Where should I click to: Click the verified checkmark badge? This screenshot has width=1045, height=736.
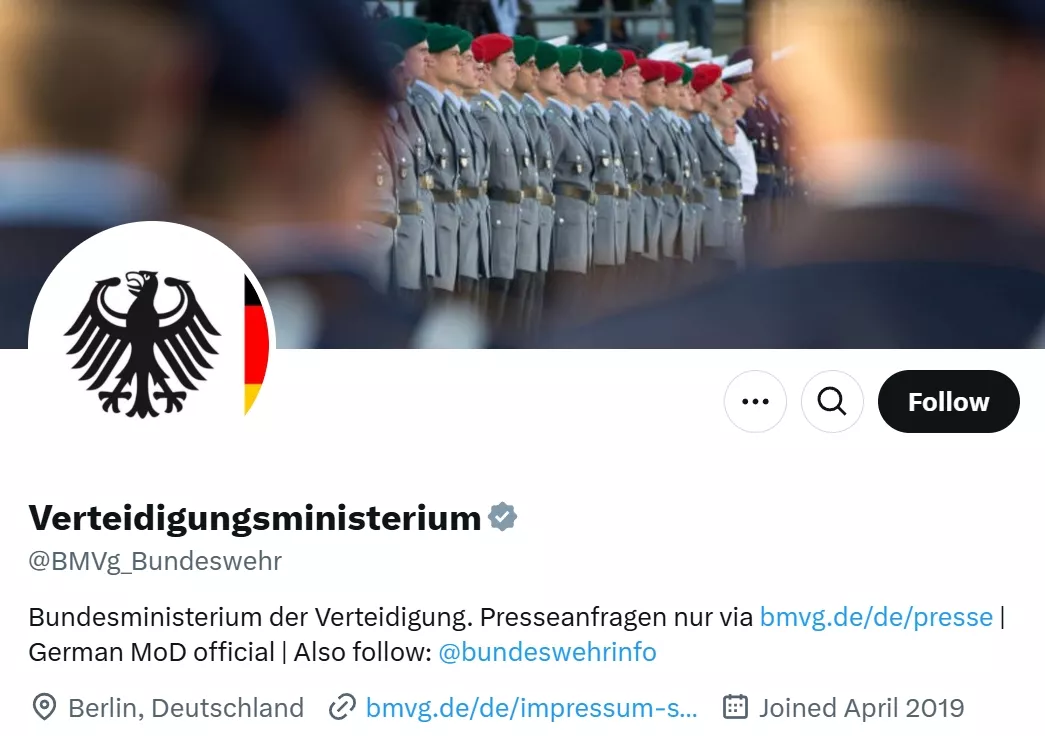[x=503, y=517]
